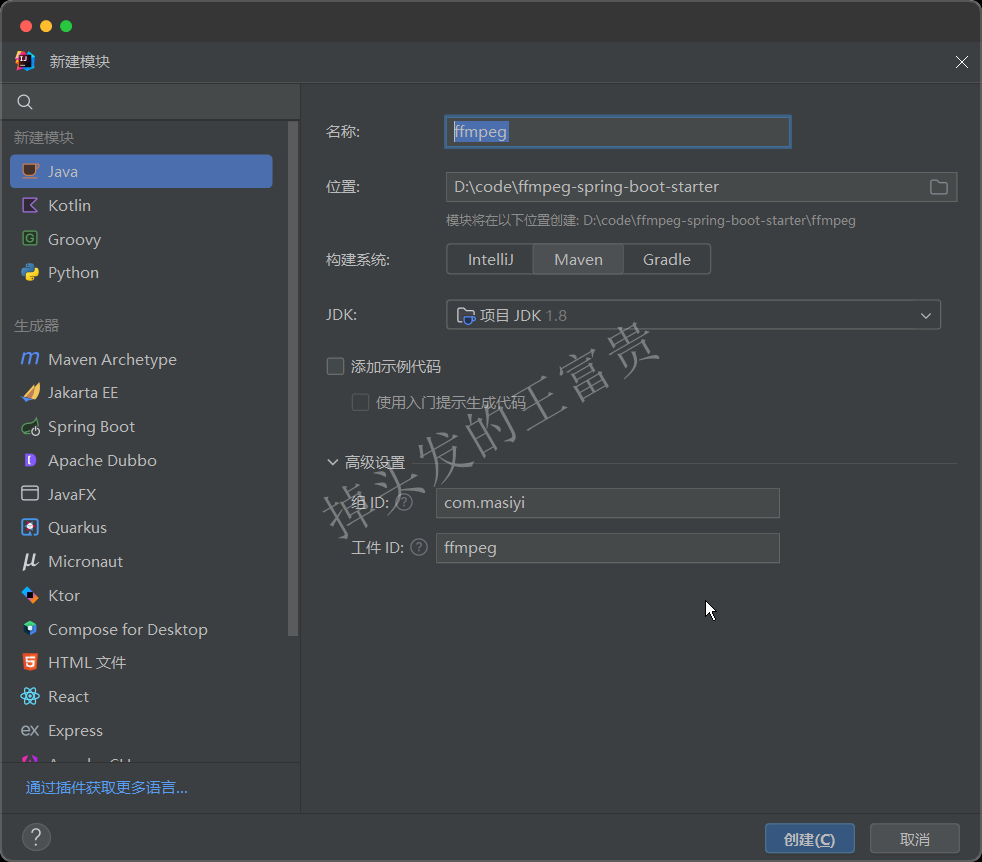Select the Apache Dubbo icon

click(x=30, y=460)
